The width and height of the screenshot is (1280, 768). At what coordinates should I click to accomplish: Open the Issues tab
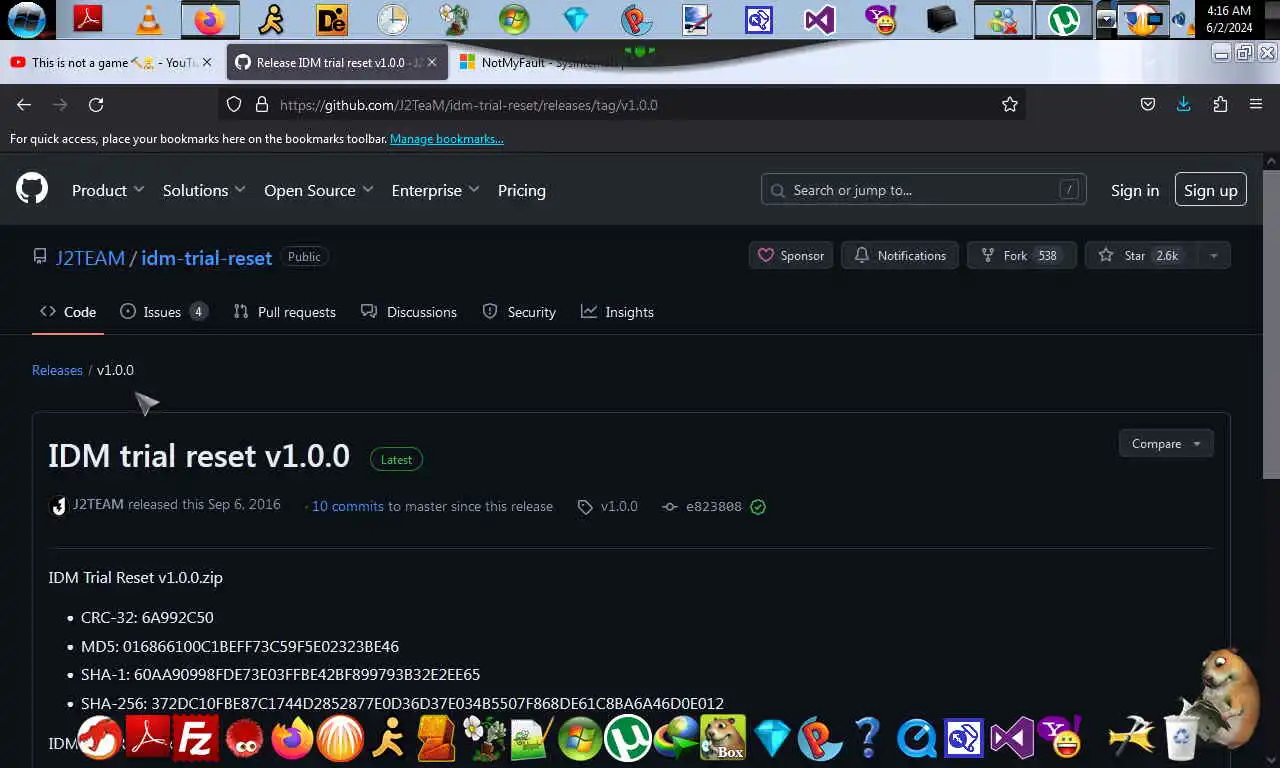[x=163, y=312]
